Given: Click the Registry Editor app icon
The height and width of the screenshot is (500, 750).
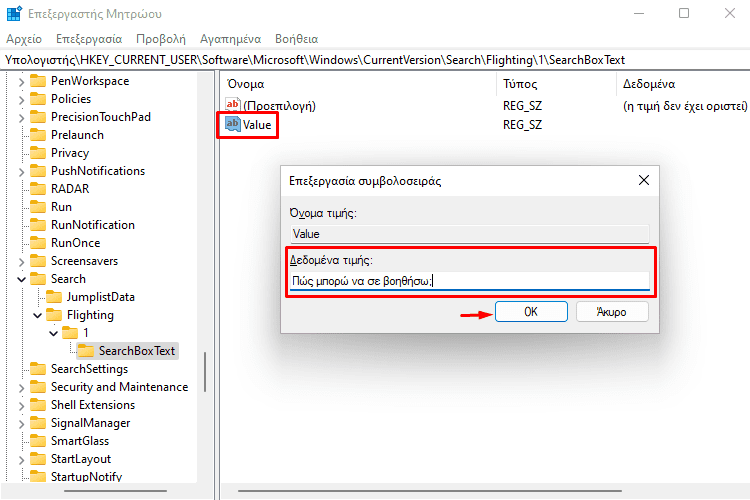Looking at the screenshot, I should pos(14,13).
